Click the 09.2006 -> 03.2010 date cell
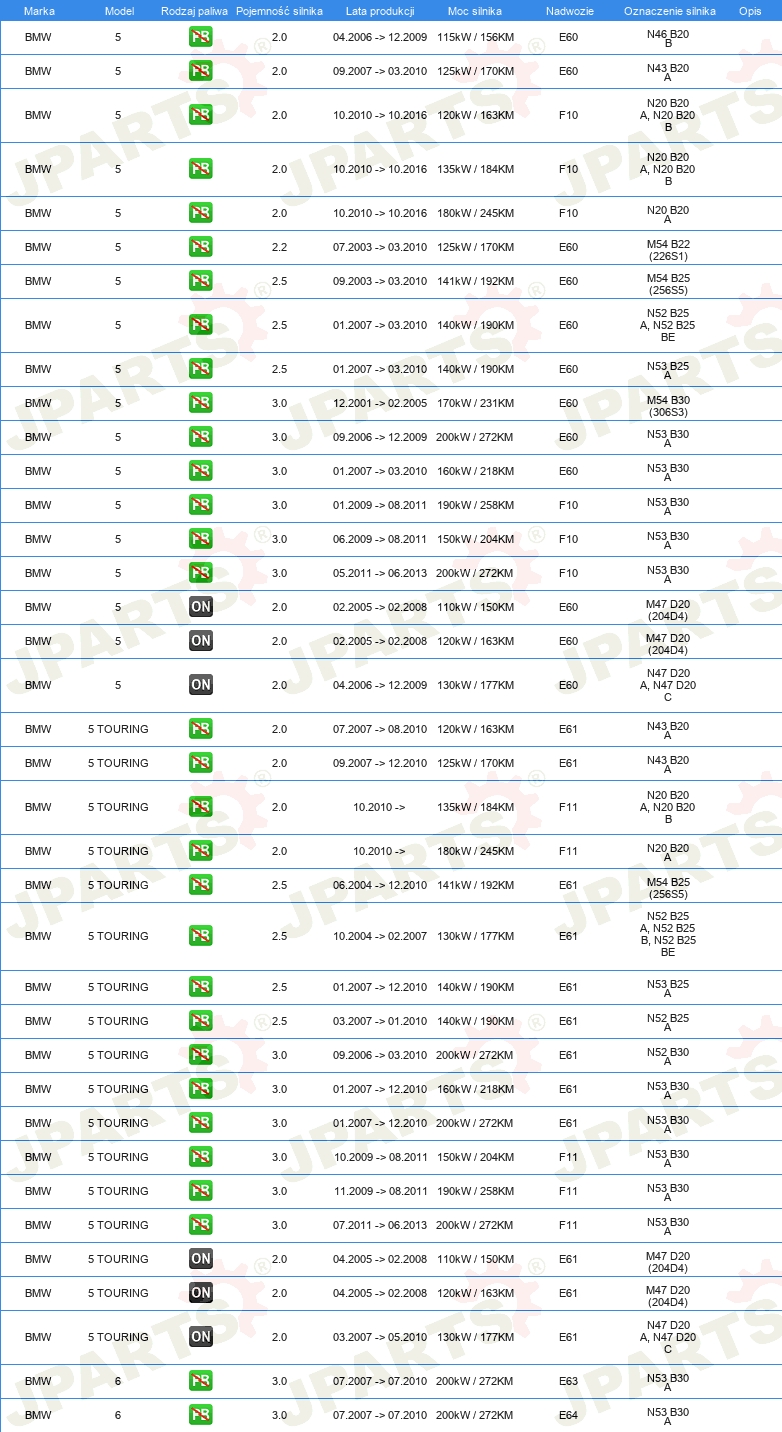782x1432 pixels. (380, 1055)
